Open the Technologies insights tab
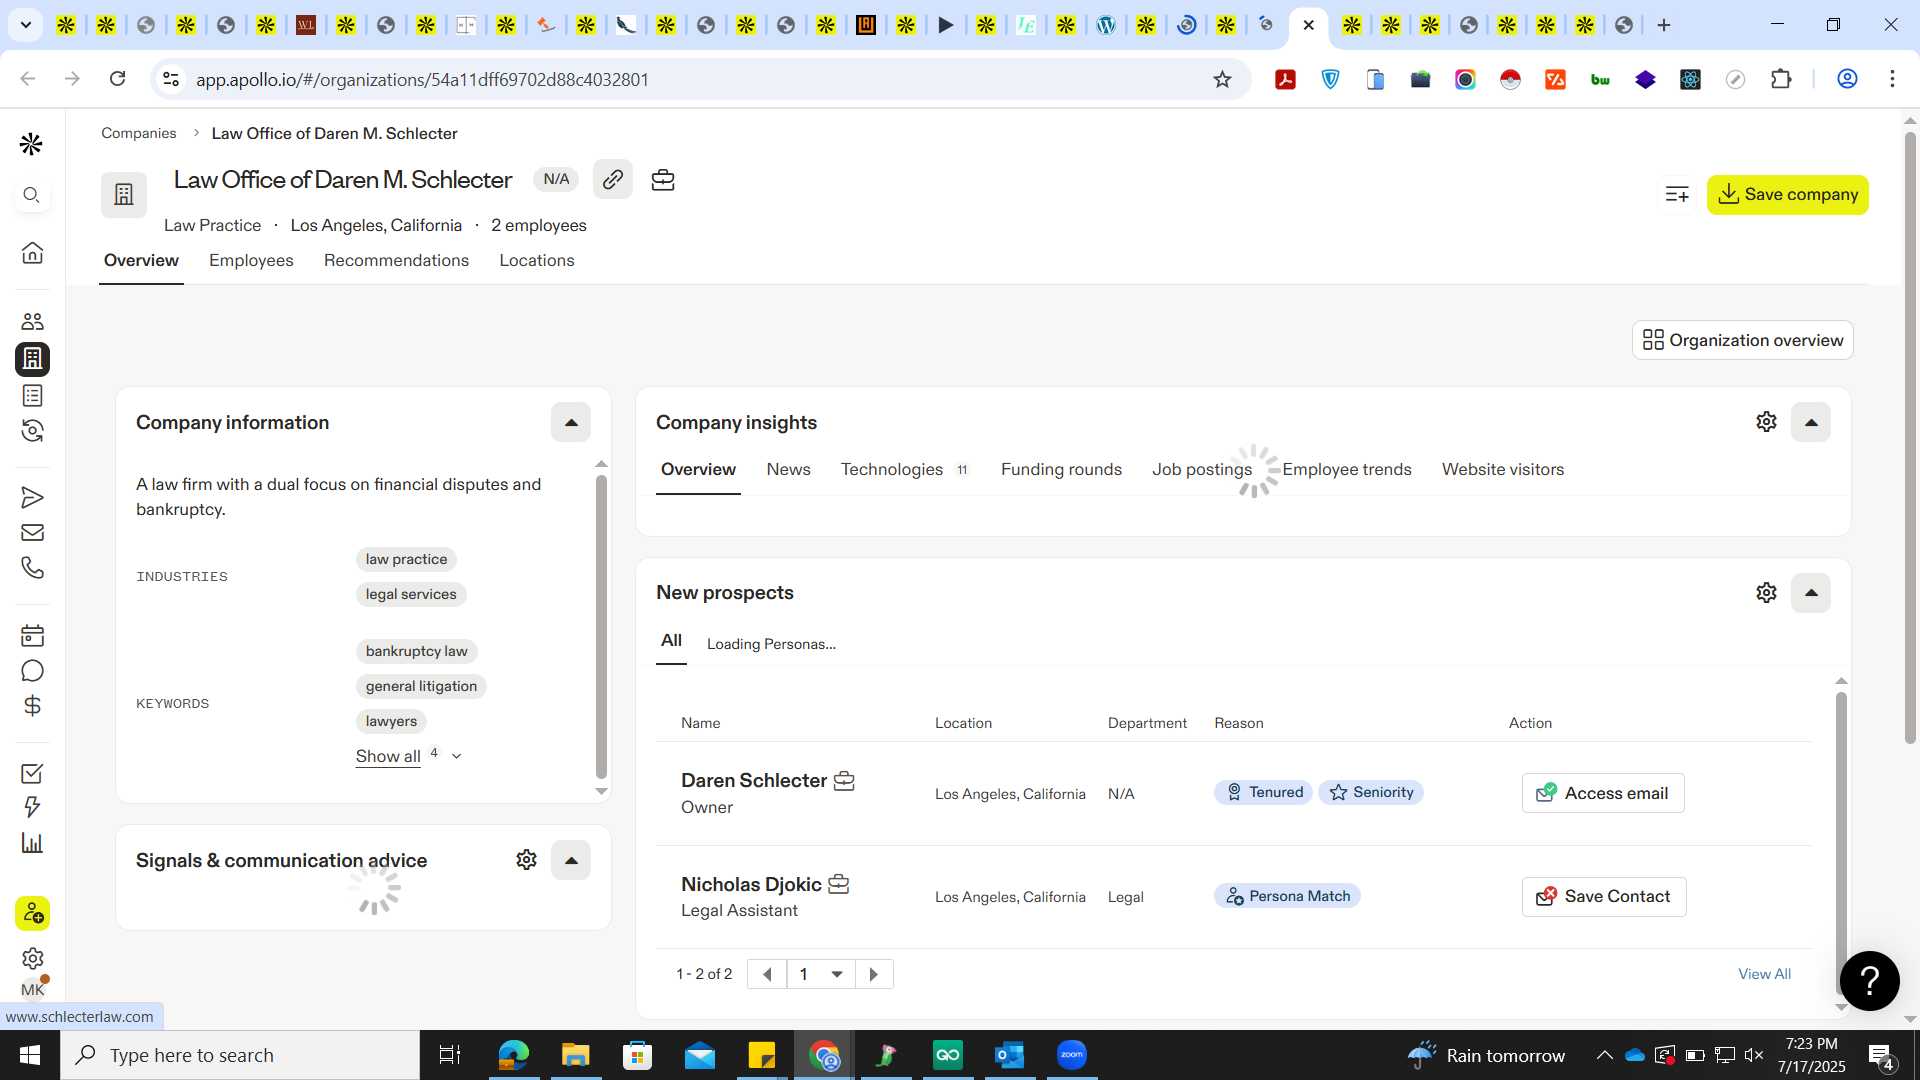The height and width of the screenshot is (1080, 1920). pos(904,469)
